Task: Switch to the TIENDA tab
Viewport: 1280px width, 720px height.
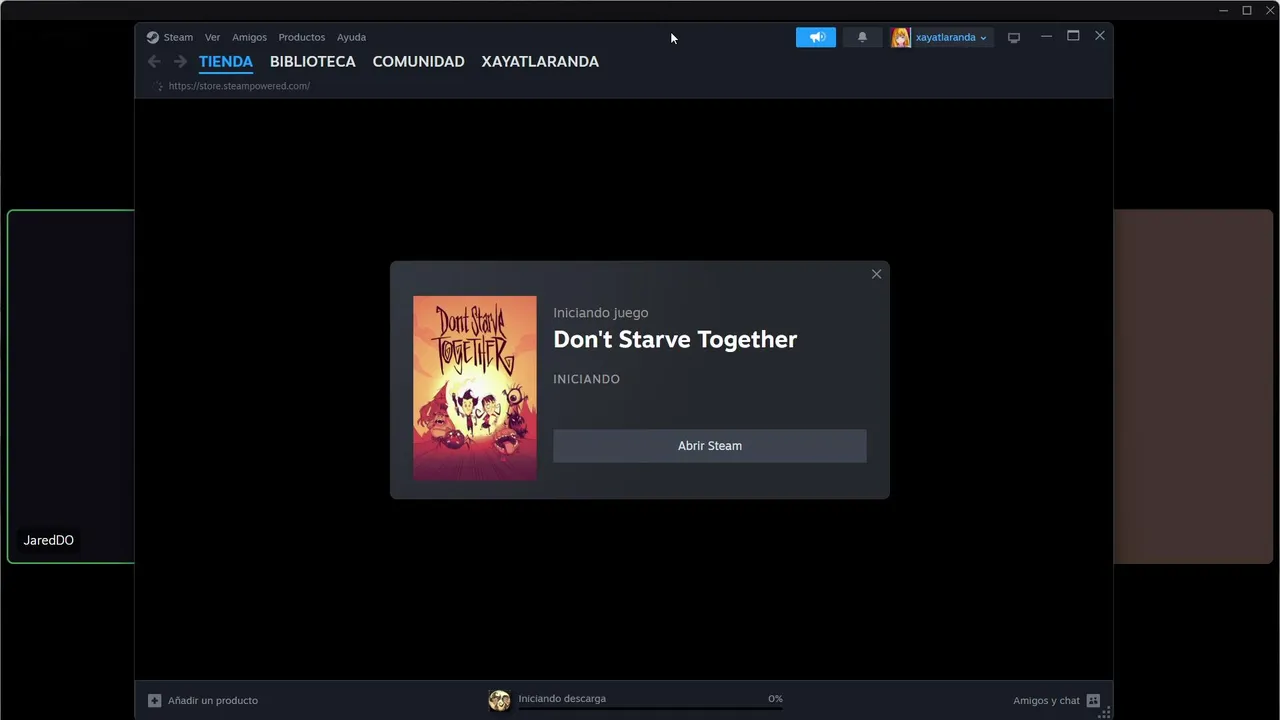Action: click(x=226, y=62)
